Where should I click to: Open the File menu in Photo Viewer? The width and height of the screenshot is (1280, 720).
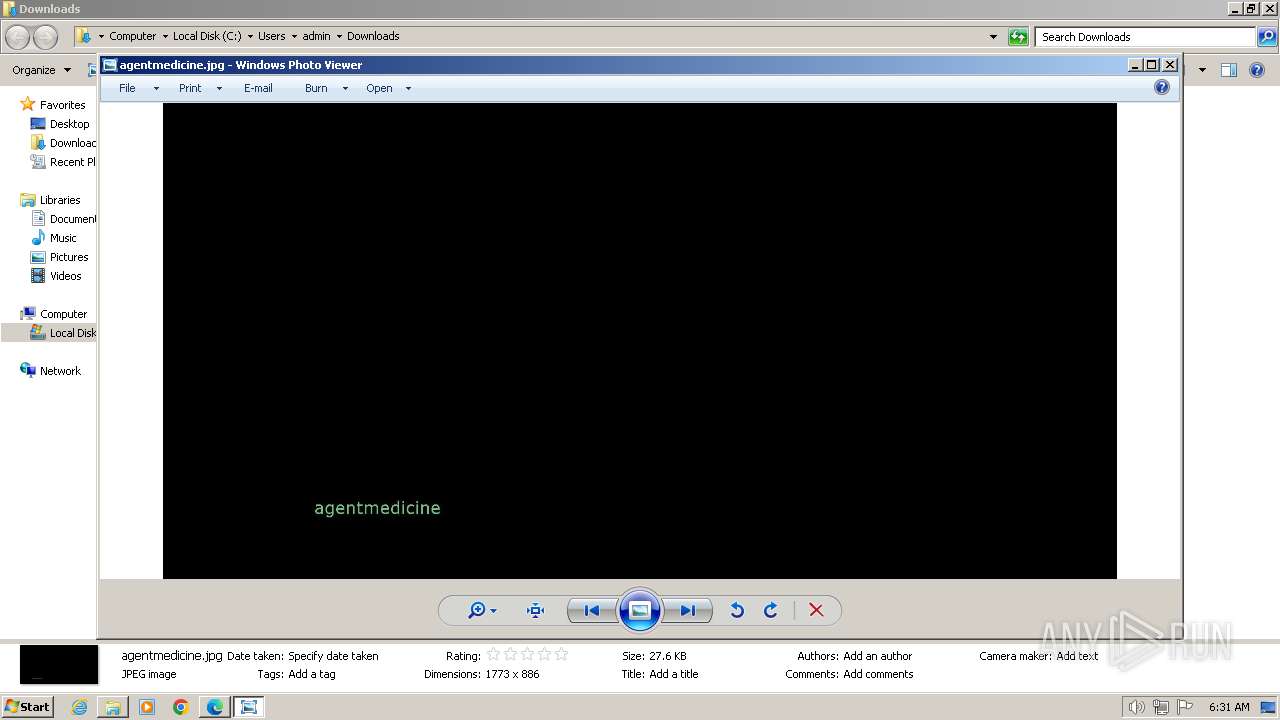click(x=127, y=88)
